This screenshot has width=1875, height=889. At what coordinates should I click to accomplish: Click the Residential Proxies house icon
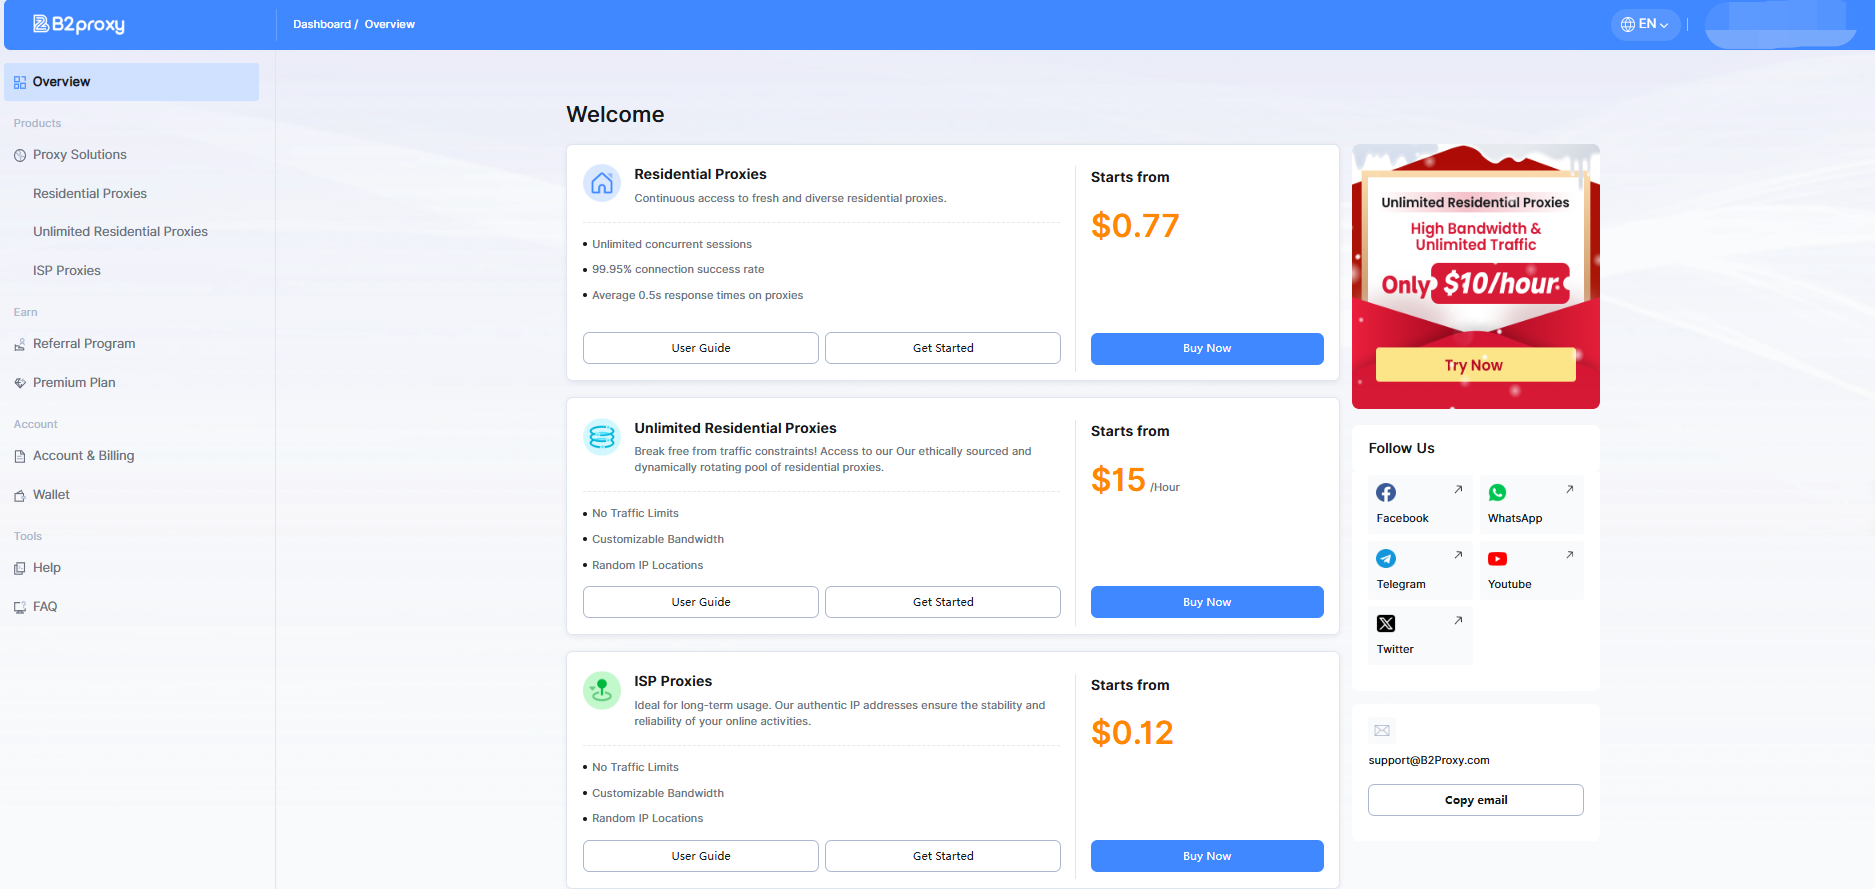click(x=602, y=183)
